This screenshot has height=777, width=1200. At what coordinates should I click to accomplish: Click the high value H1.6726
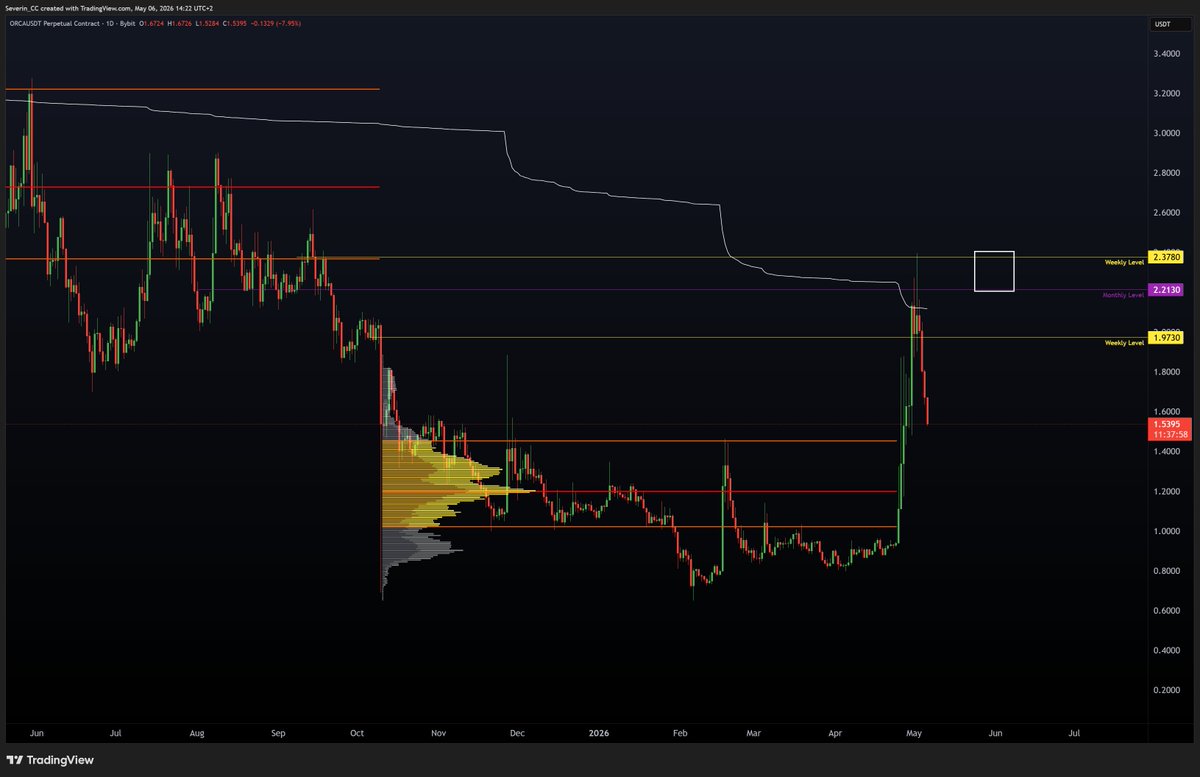click(178, 21)
